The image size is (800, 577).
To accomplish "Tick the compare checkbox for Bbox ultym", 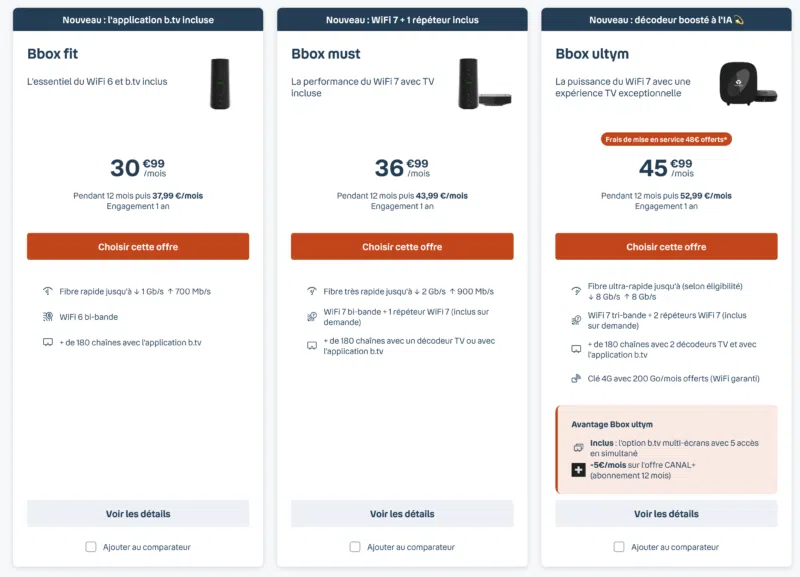I will (619, 547).
